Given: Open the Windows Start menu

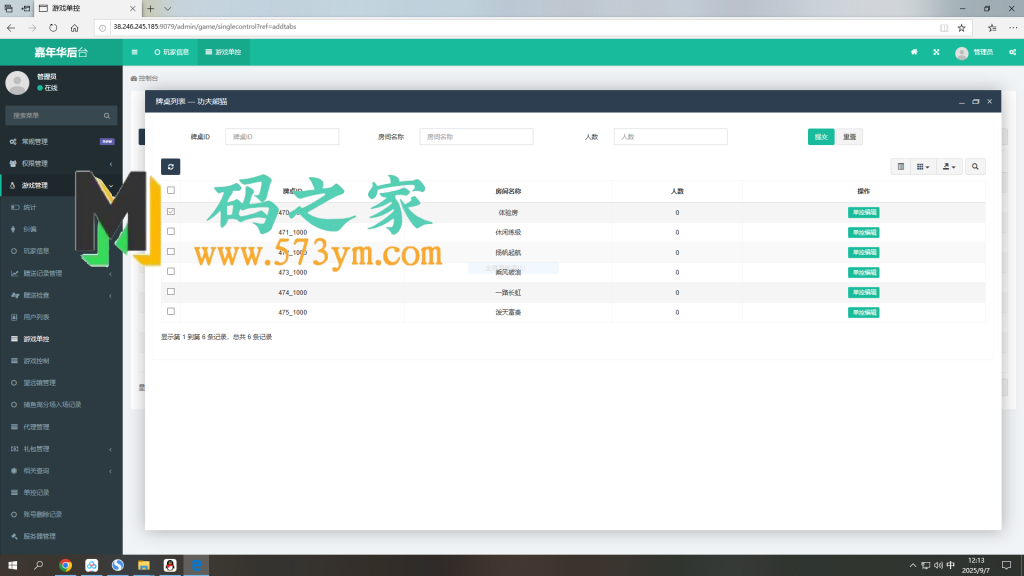Looking at the screenshot, I should [x=12, y=565].
